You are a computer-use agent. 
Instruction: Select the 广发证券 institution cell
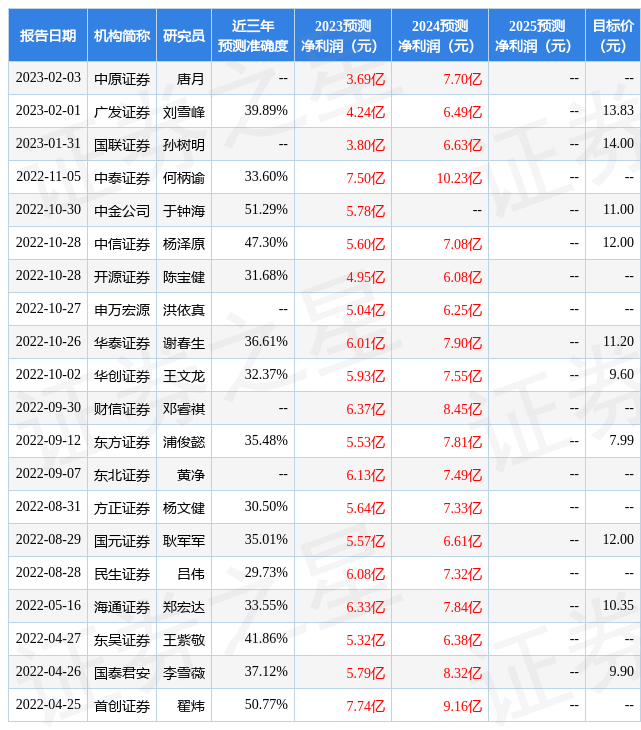tap(122, 112)
